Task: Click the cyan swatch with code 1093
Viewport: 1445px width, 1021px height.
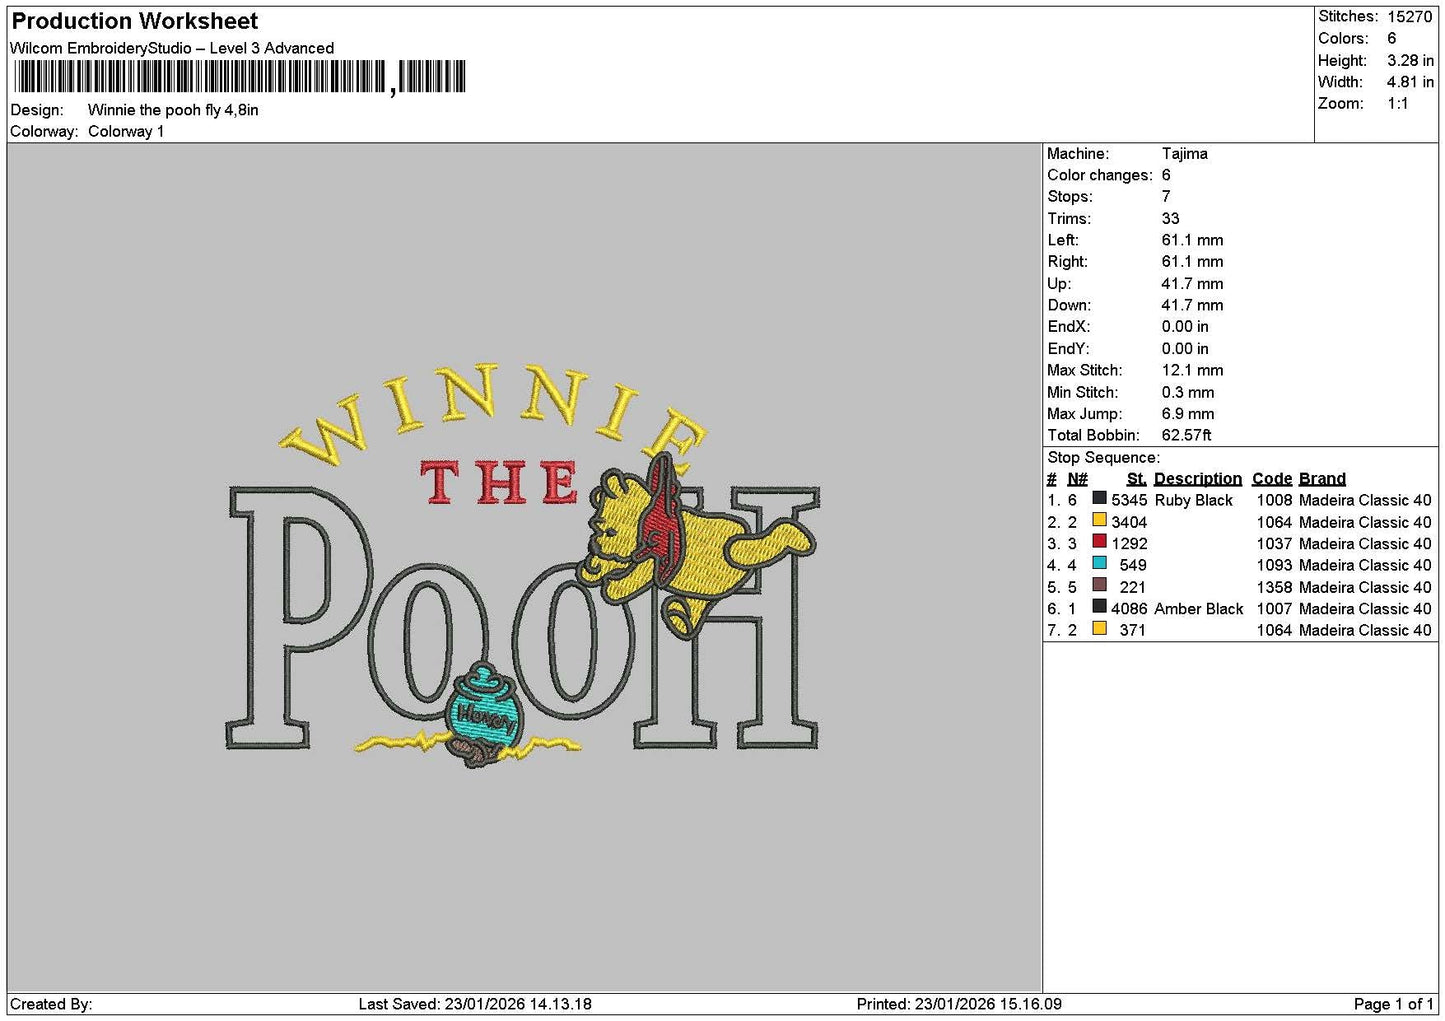Action: click(1099, 564)
